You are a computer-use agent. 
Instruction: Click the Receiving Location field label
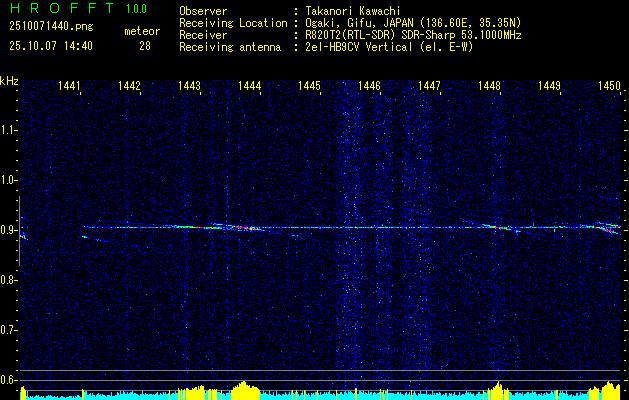[233, 23]
